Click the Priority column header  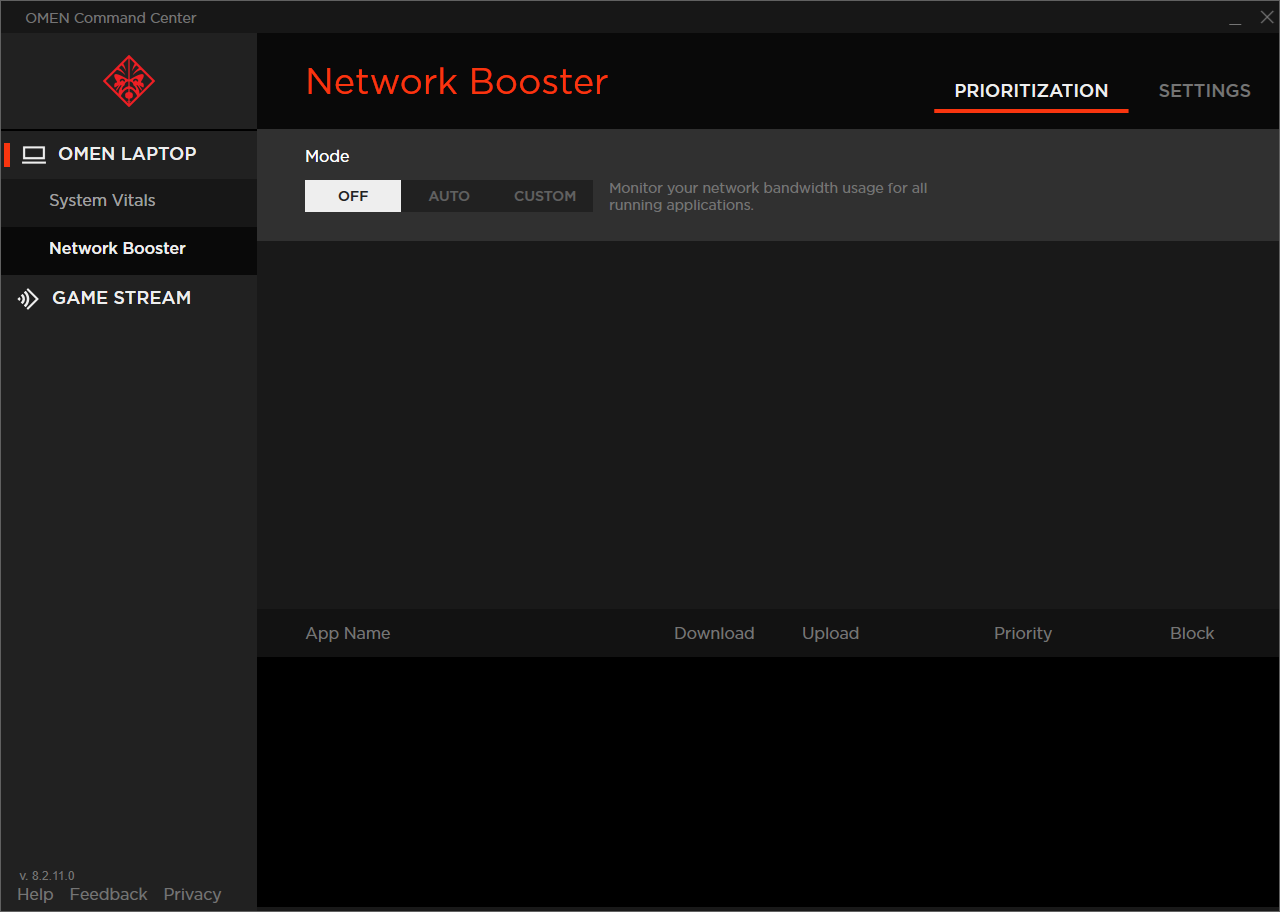(x=1023, y=633)
